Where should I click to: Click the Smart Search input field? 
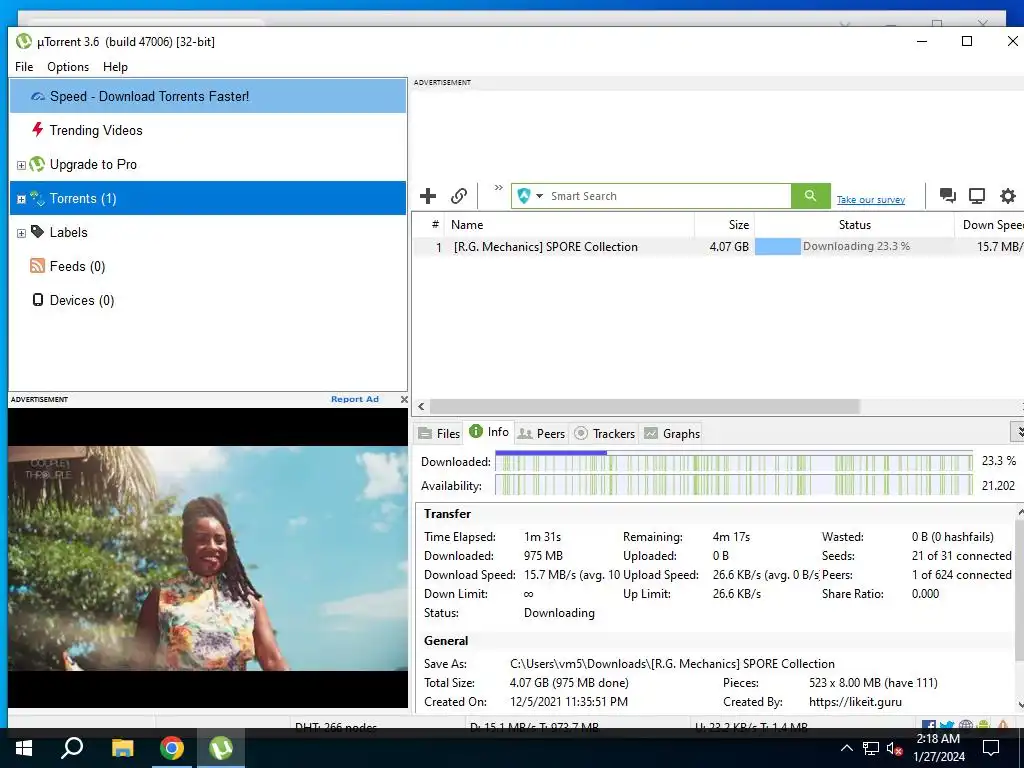[x=668, y=196]
